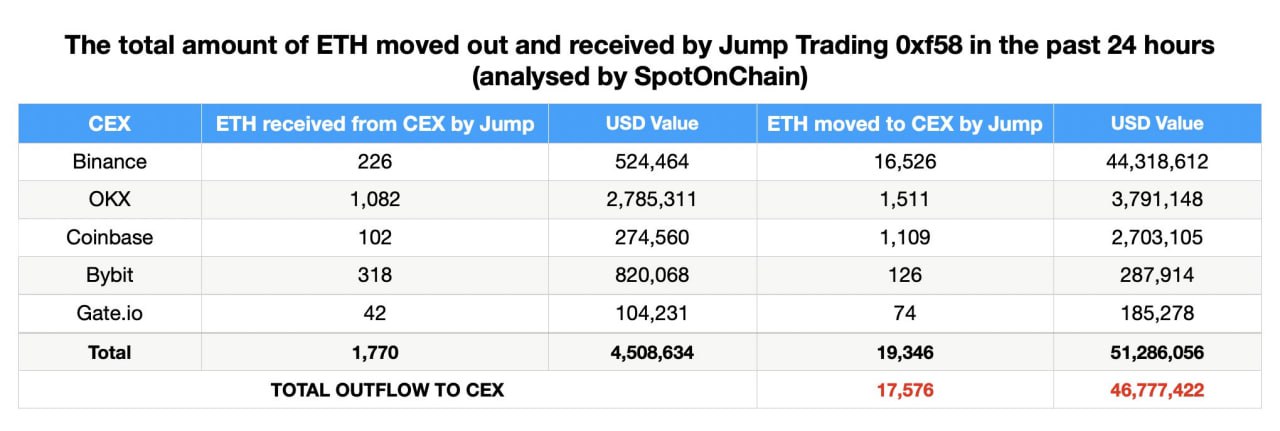Select the Binance row label

click(110, 161)
